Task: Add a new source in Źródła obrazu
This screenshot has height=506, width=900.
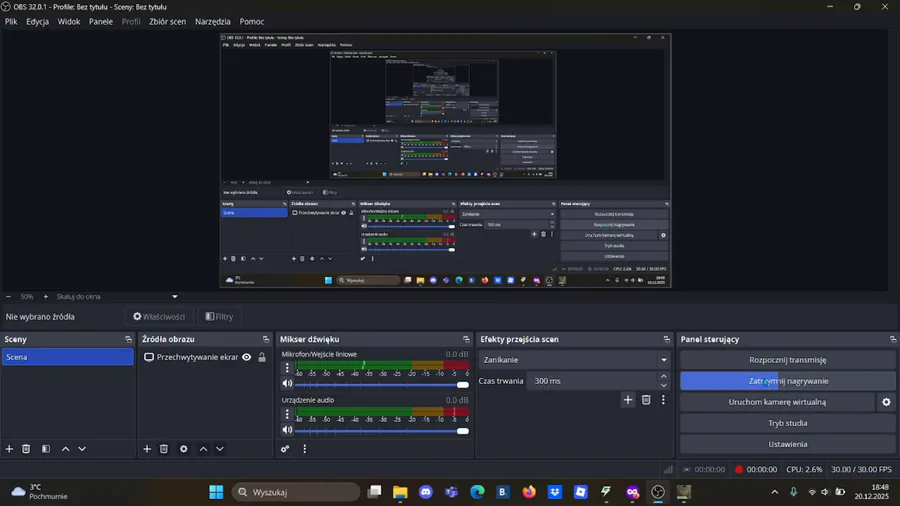Action: pos(147,449)
